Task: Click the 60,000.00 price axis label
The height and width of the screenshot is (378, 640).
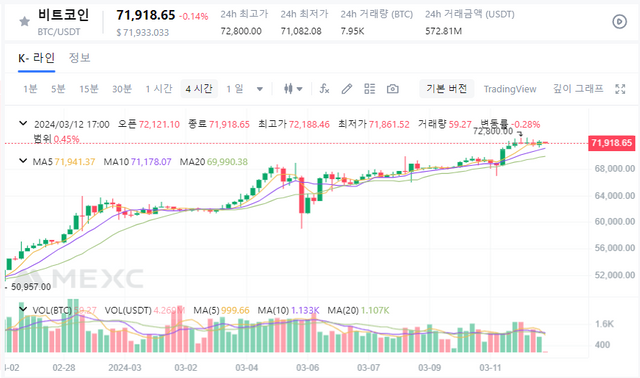Action: click(x=615, y=222)
